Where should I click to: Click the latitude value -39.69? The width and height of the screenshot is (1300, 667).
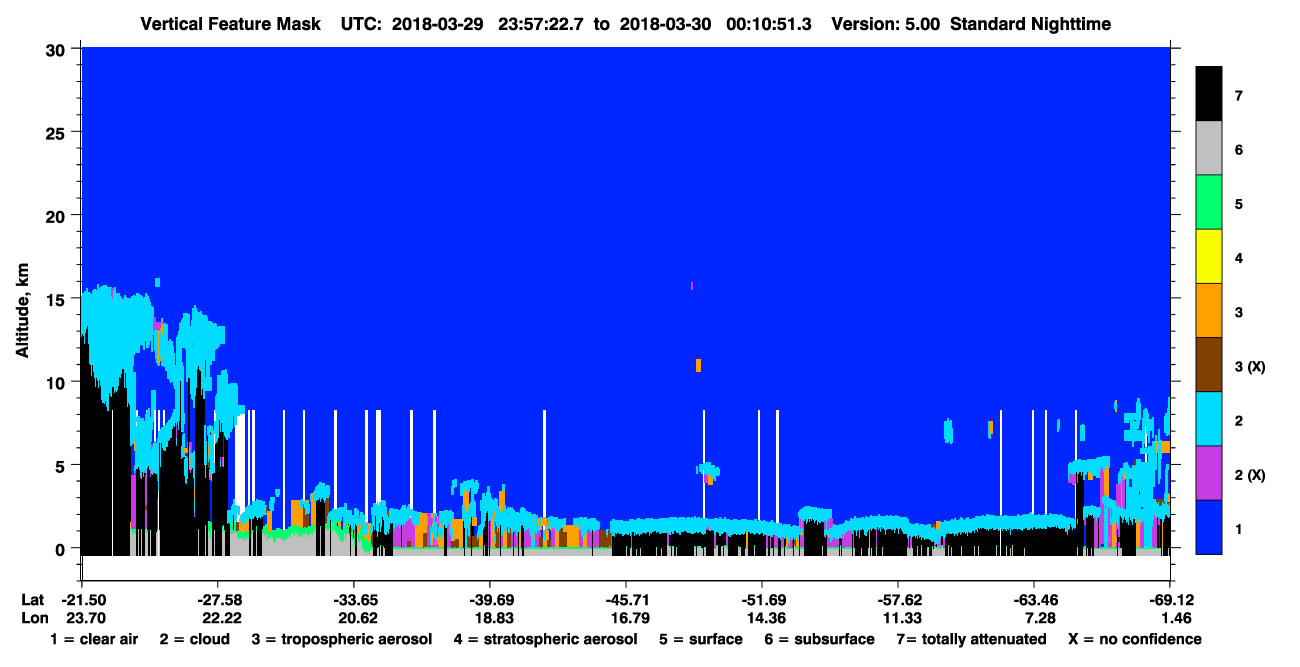(489, 600)
